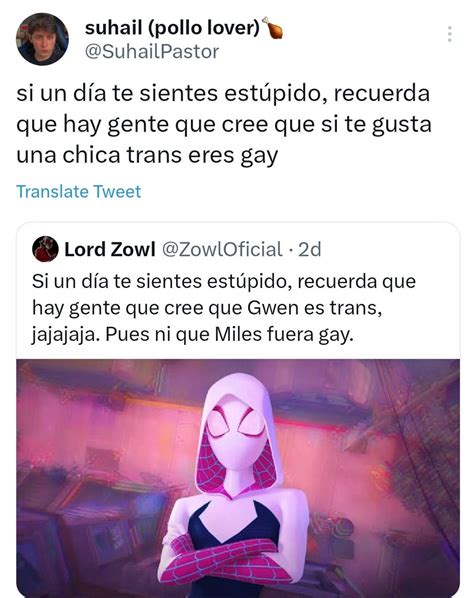Viewport: 474px width, 598px height.
Task: Open the @ZowlOficial handle
Action: [222, 249]
